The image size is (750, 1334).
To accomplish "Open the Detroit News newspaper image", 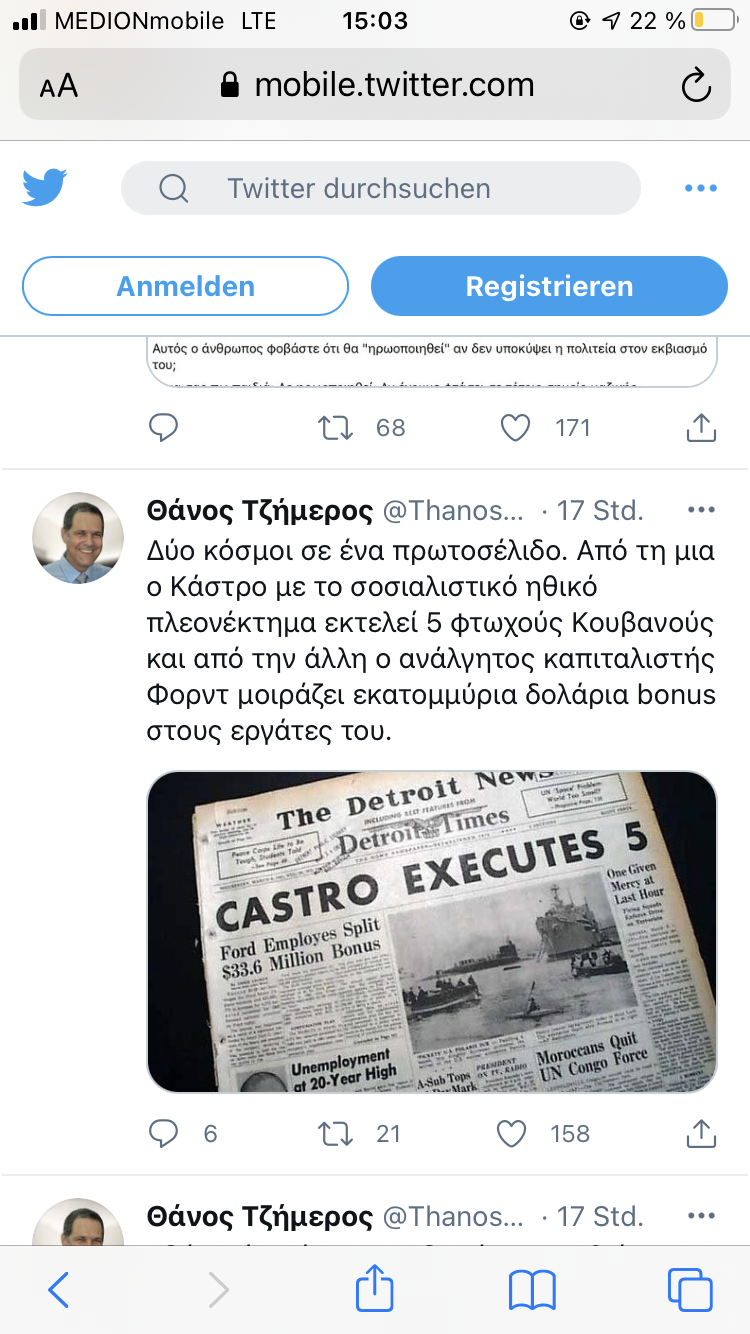I will (x=432, y=932).
